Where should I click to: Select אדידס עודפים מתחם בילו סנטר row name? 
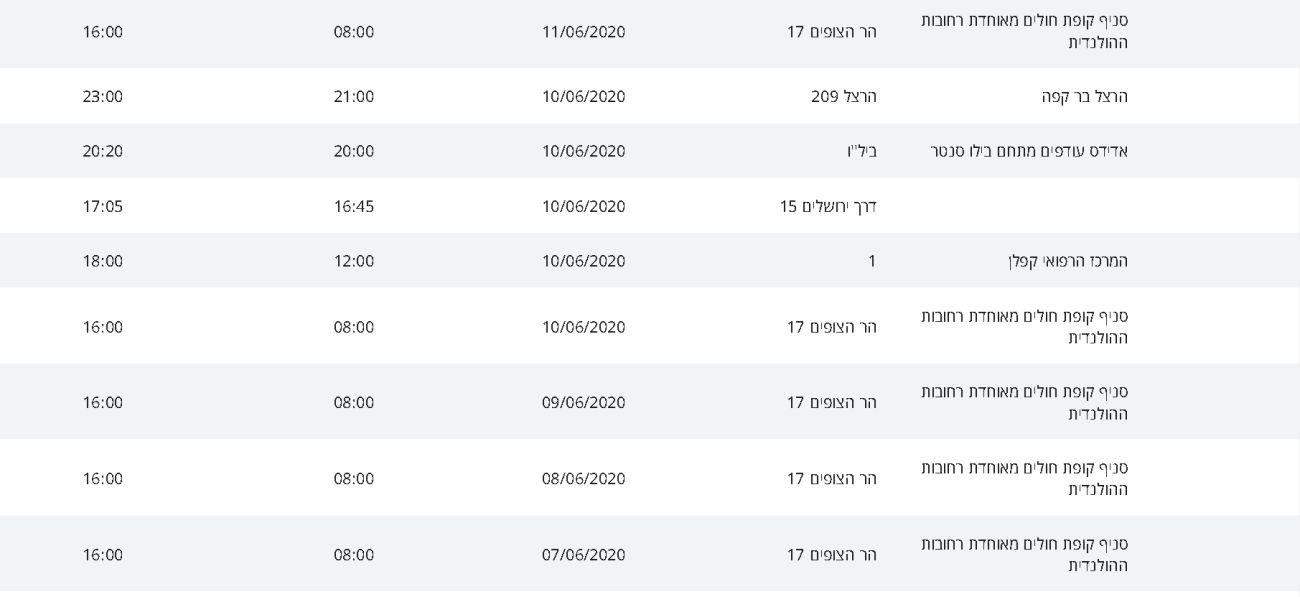coord(1029,151)
